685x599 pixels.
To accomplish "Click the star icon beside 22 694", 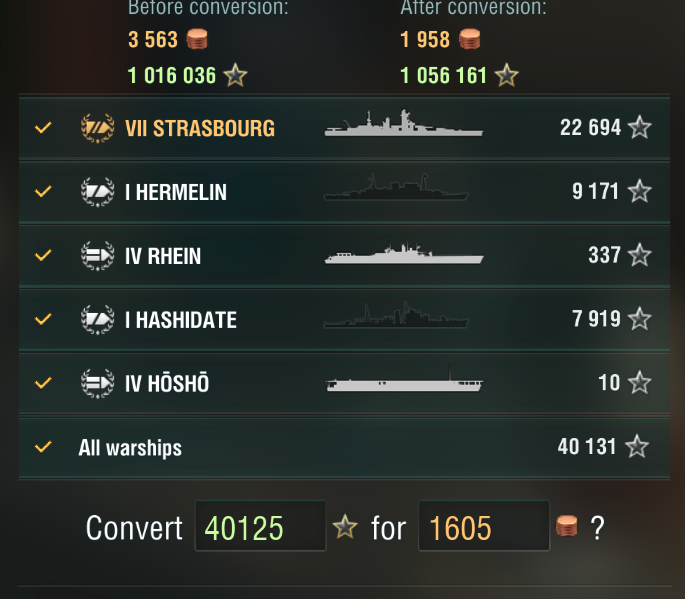I will 639,128.
